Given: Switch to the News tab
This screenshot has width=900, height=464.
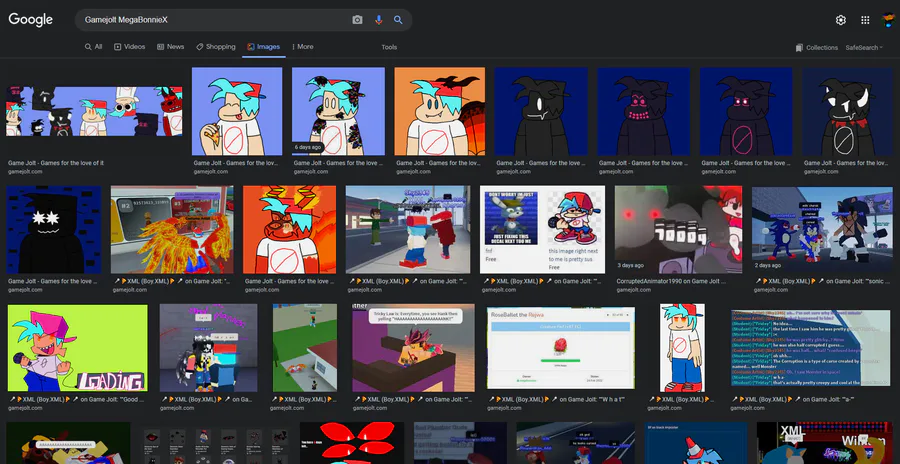Looking at the screenshot, I should [170, 47].
